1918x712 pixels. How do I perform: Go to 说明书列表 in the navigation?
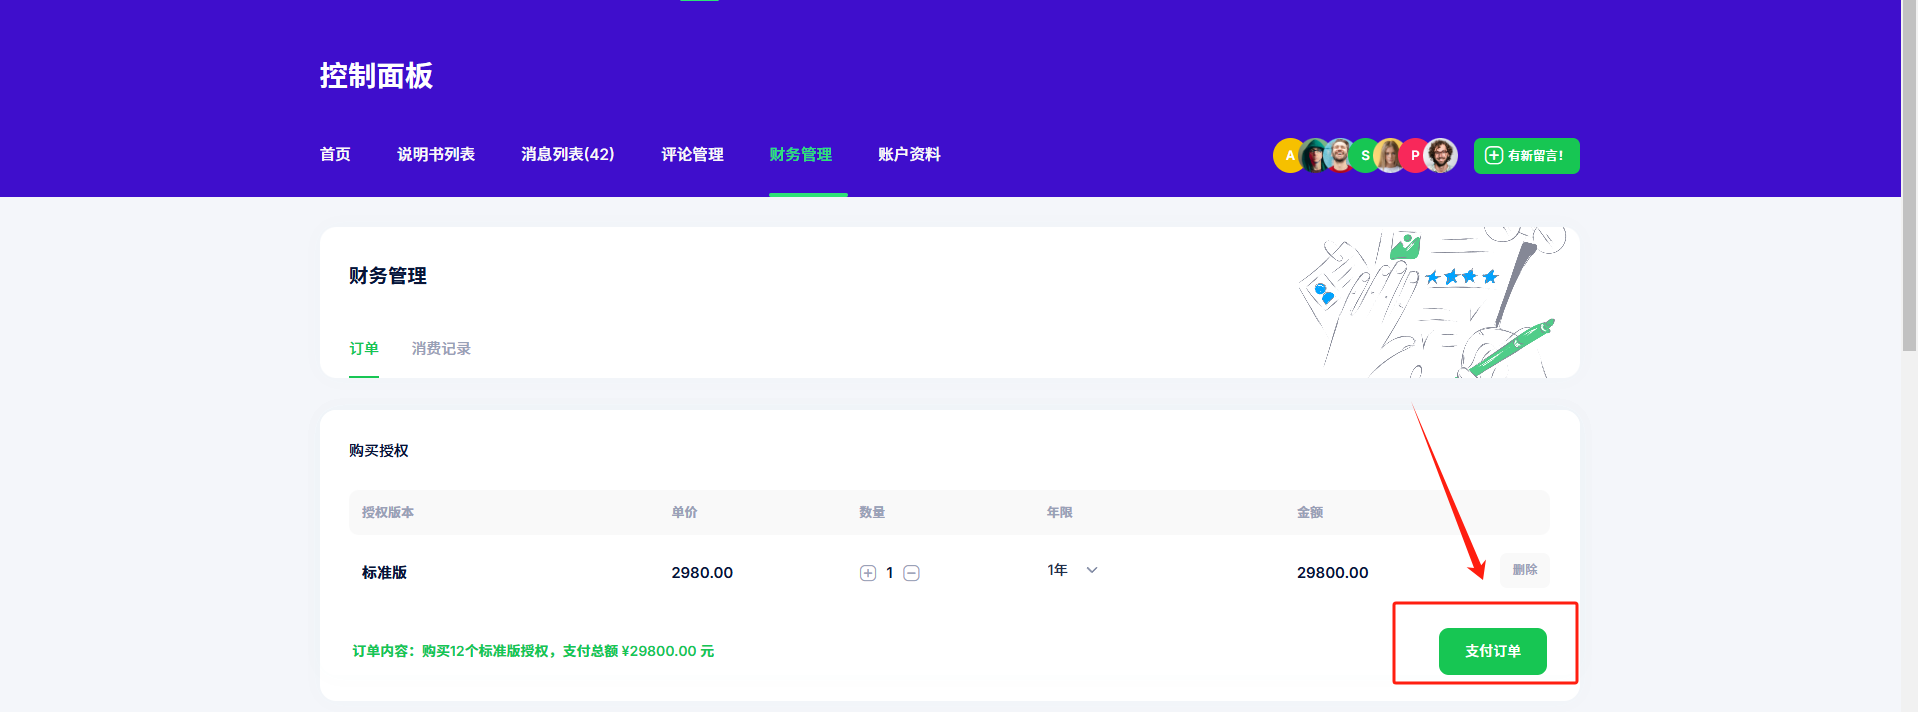(x=436, y=155)
